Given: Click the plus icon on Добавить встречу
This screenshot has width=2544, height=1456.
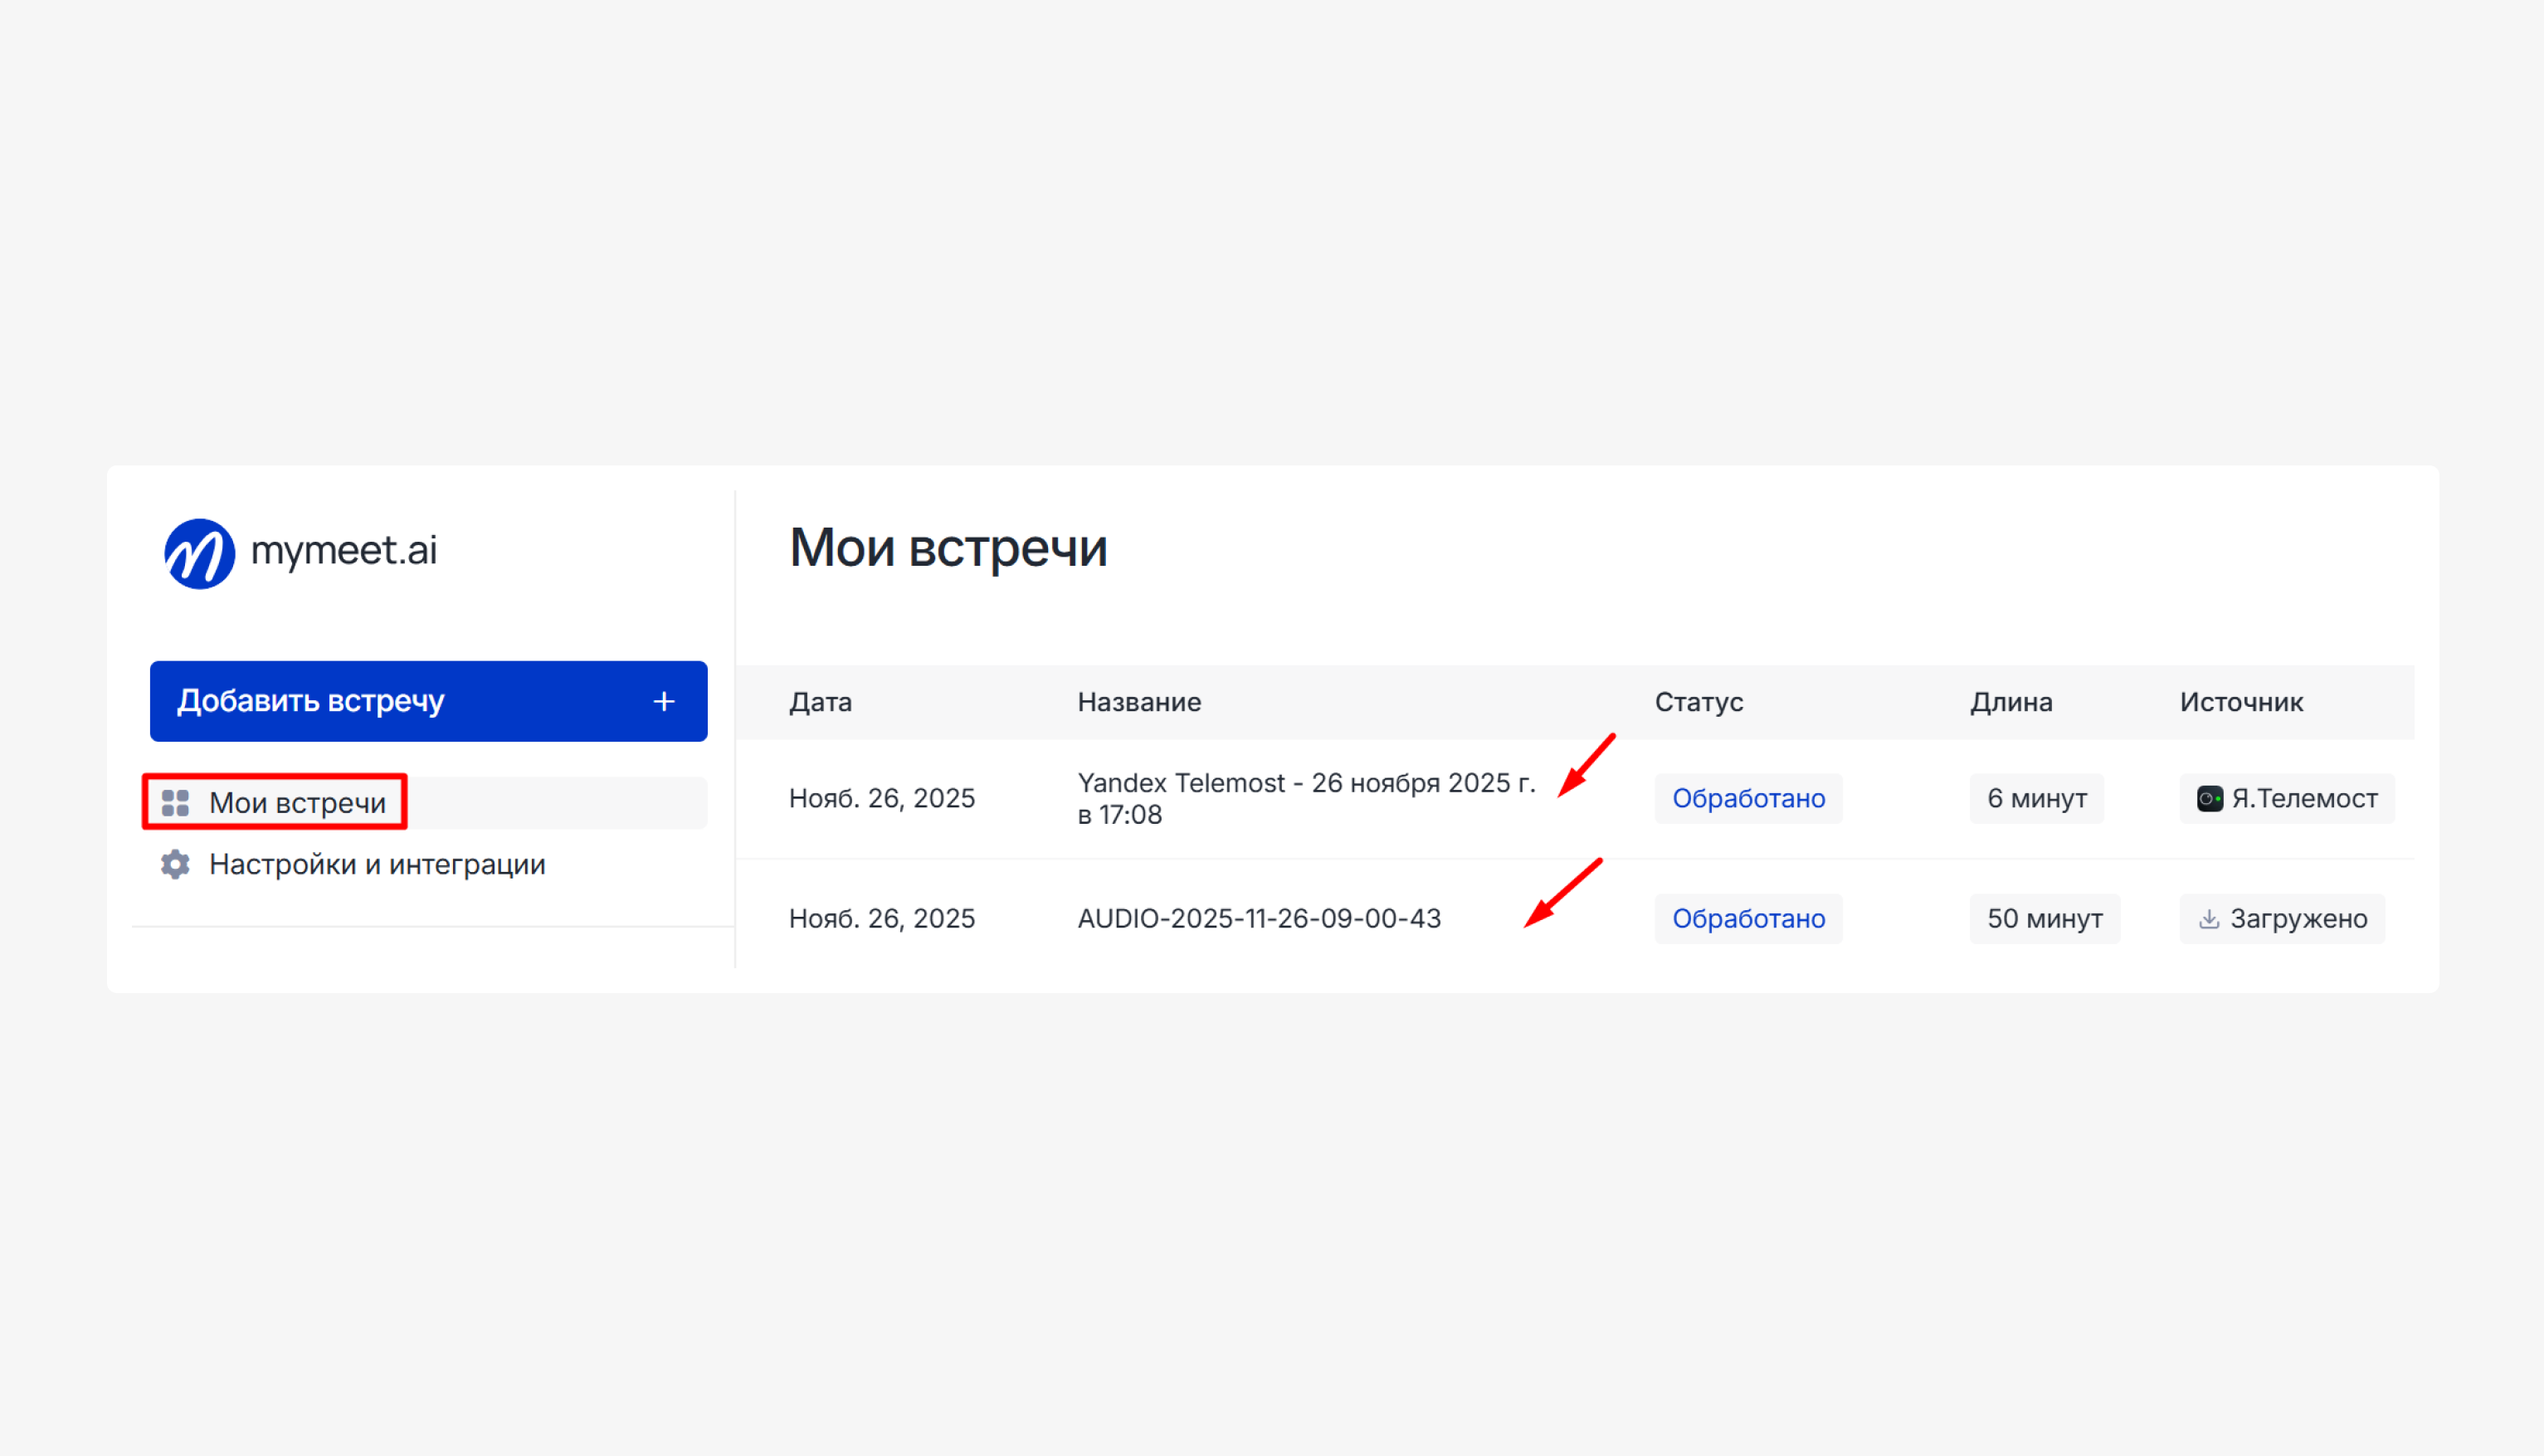Looking at the screenshot, I should coord(664,701).
